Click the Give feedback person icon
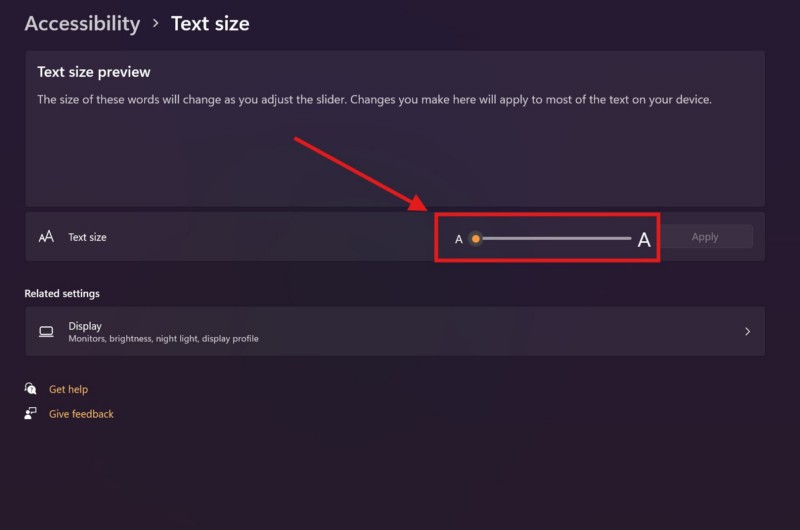 point(31,413)
